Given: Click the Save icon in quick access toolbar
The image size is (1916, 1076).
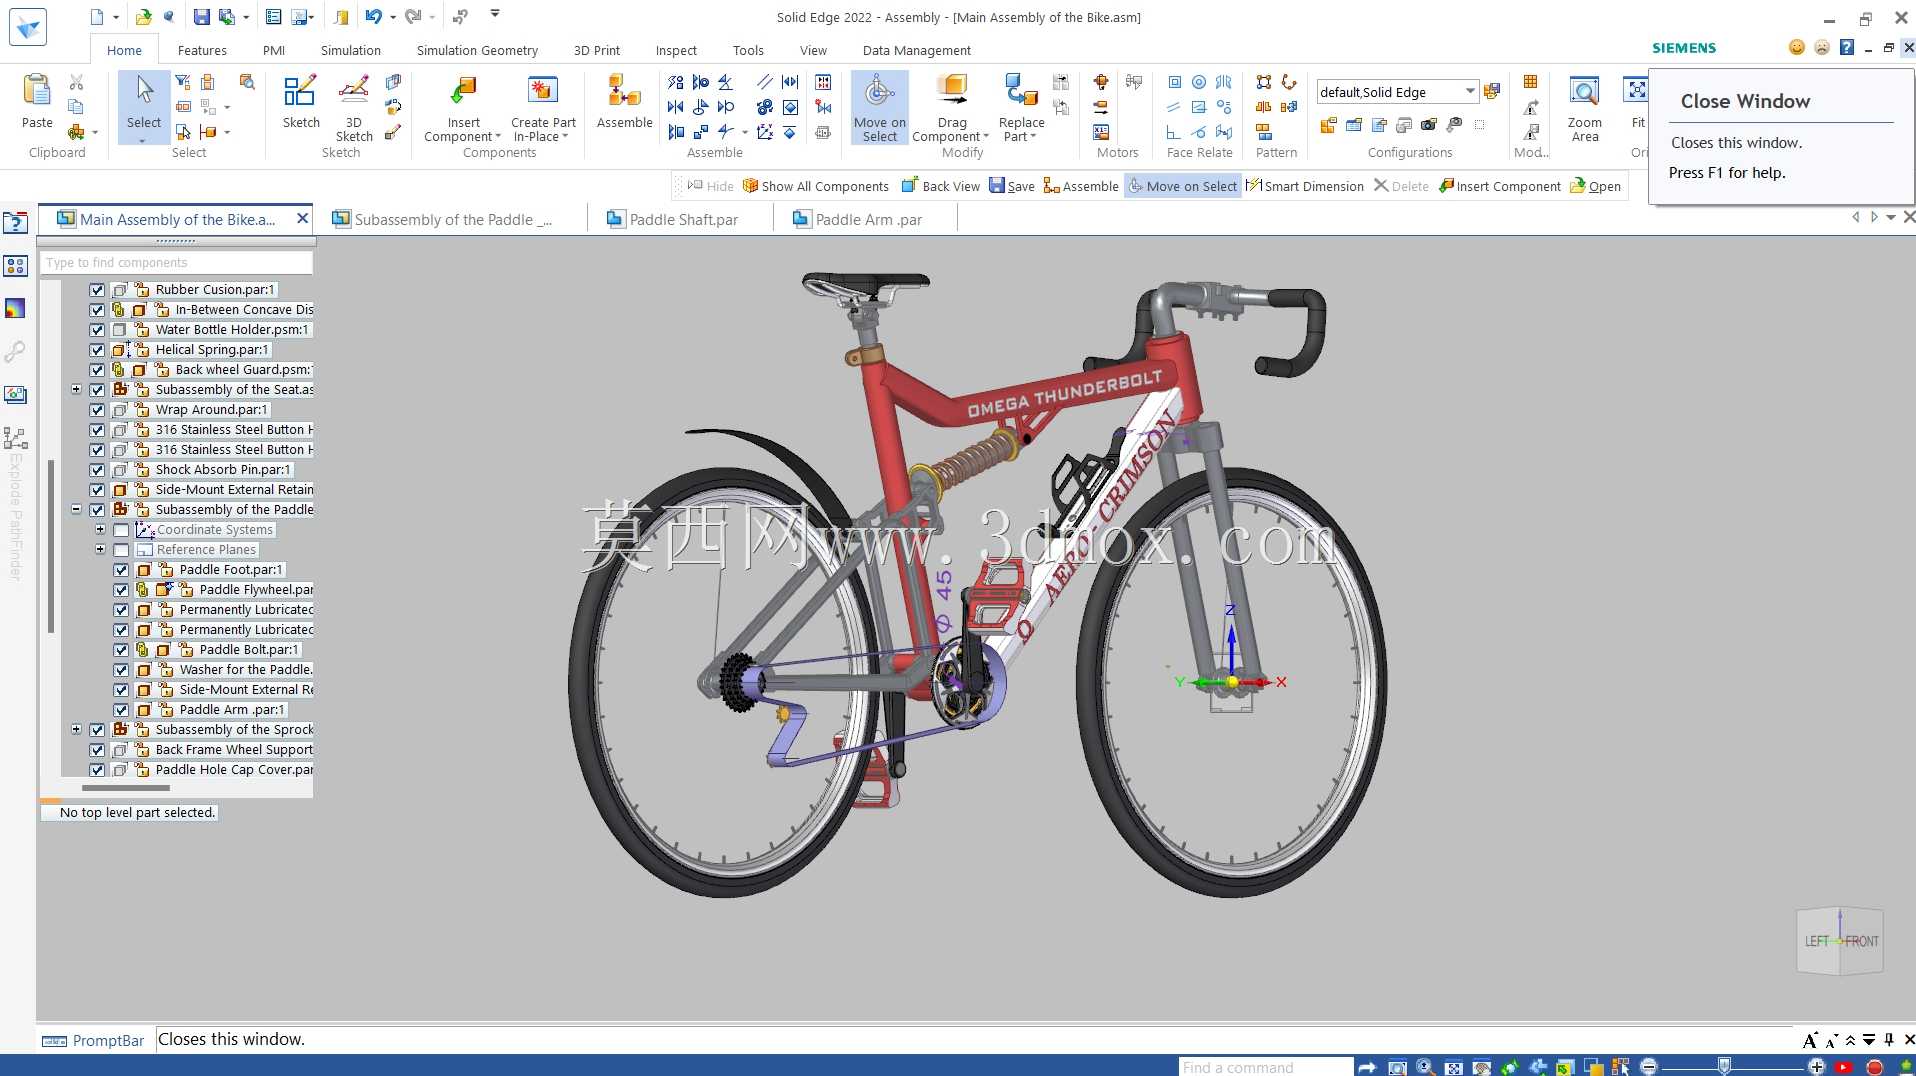Looking at the screenshot, I should tap(201, 17).
